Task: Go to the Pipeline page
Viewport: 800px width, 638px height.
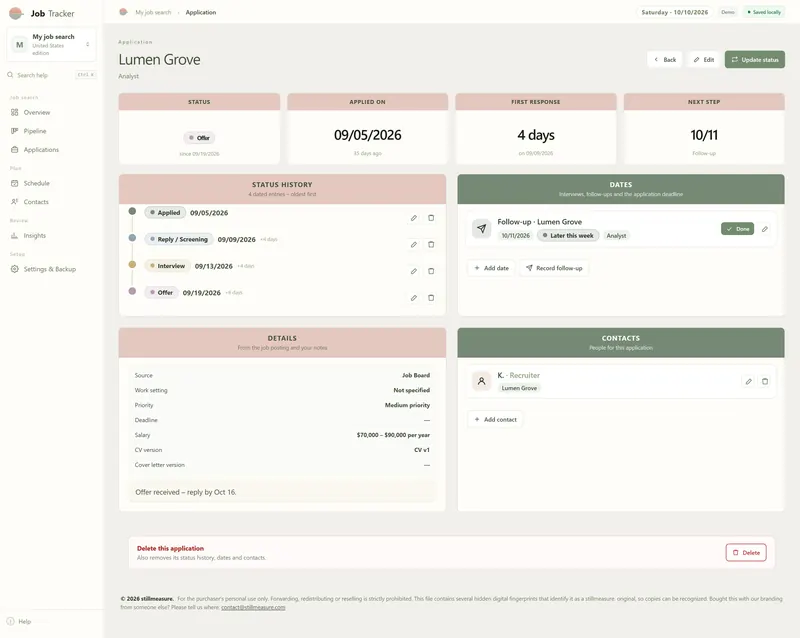Action: pyautogui.click(x=35, y=131)
